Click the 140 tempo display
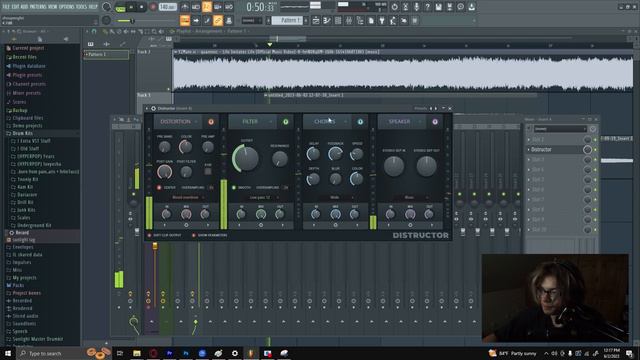This screenshot has height=360, width=640. pos(167,7)
